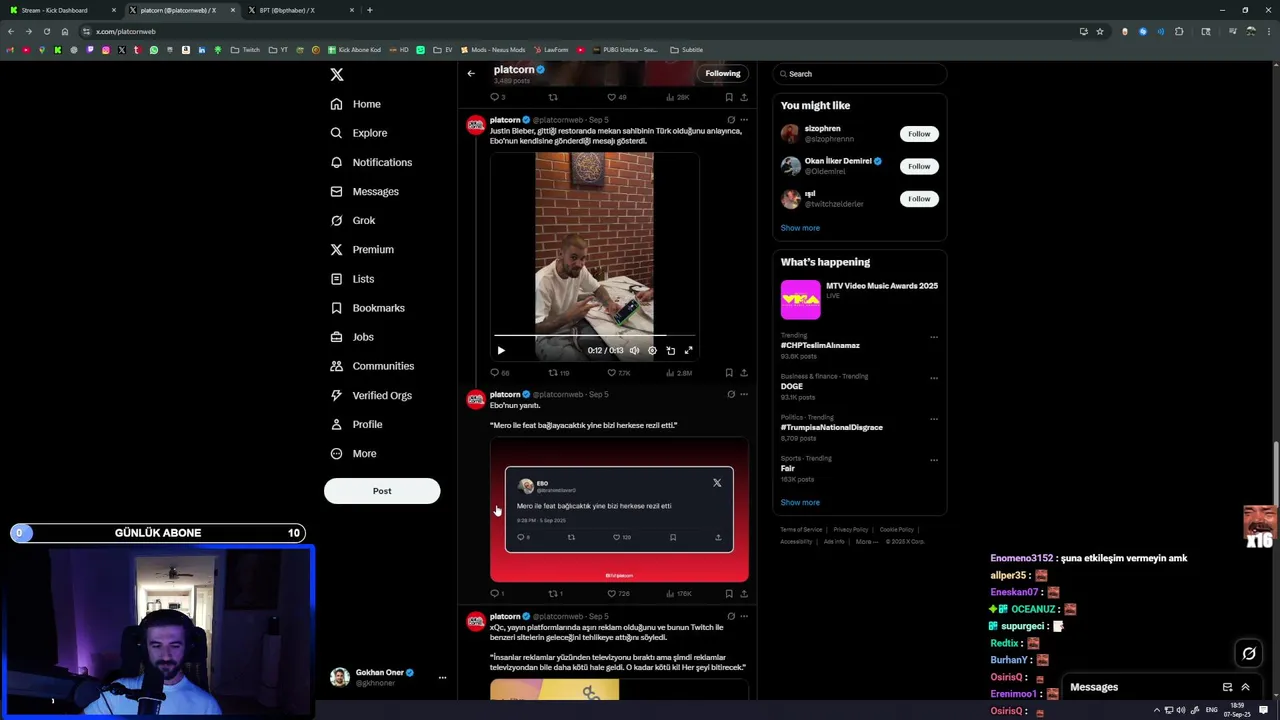Open Lists in the sidebar
Viewport: 1280px width, 720px height.
[x=352, y=279]
